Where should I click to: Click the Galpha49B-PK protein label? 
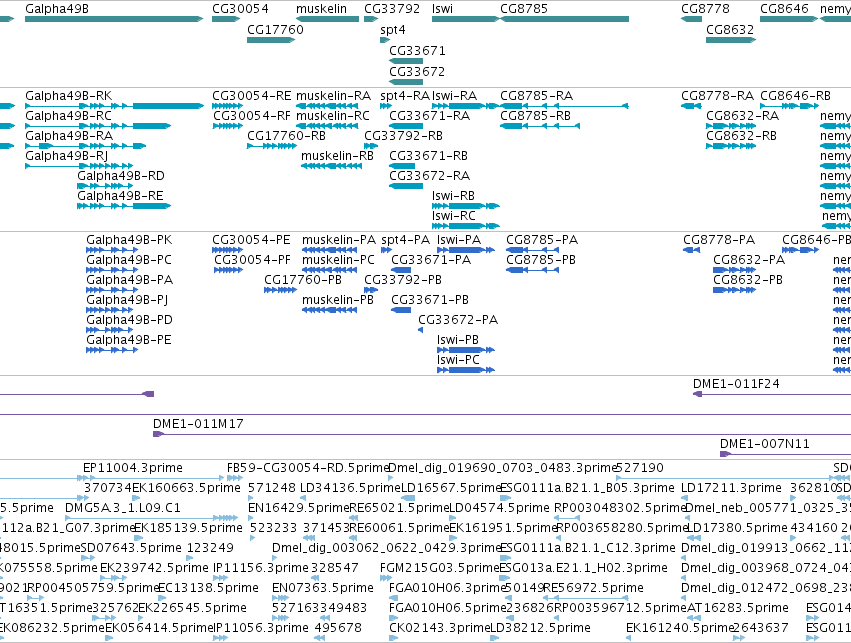coord(129,240)
